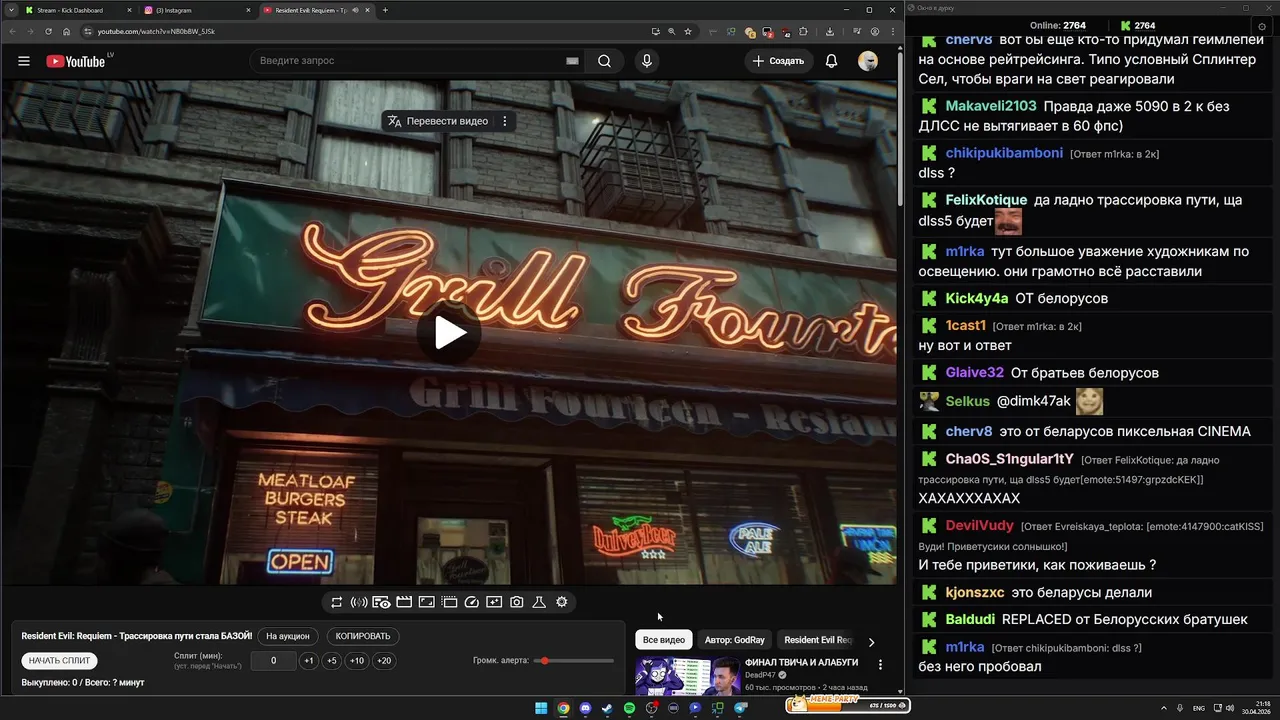The width and height of the screenshot is (1280, 720).
Task: Toggle the eye visibility icon in player toolbar
Action: (x=381, y=602)
